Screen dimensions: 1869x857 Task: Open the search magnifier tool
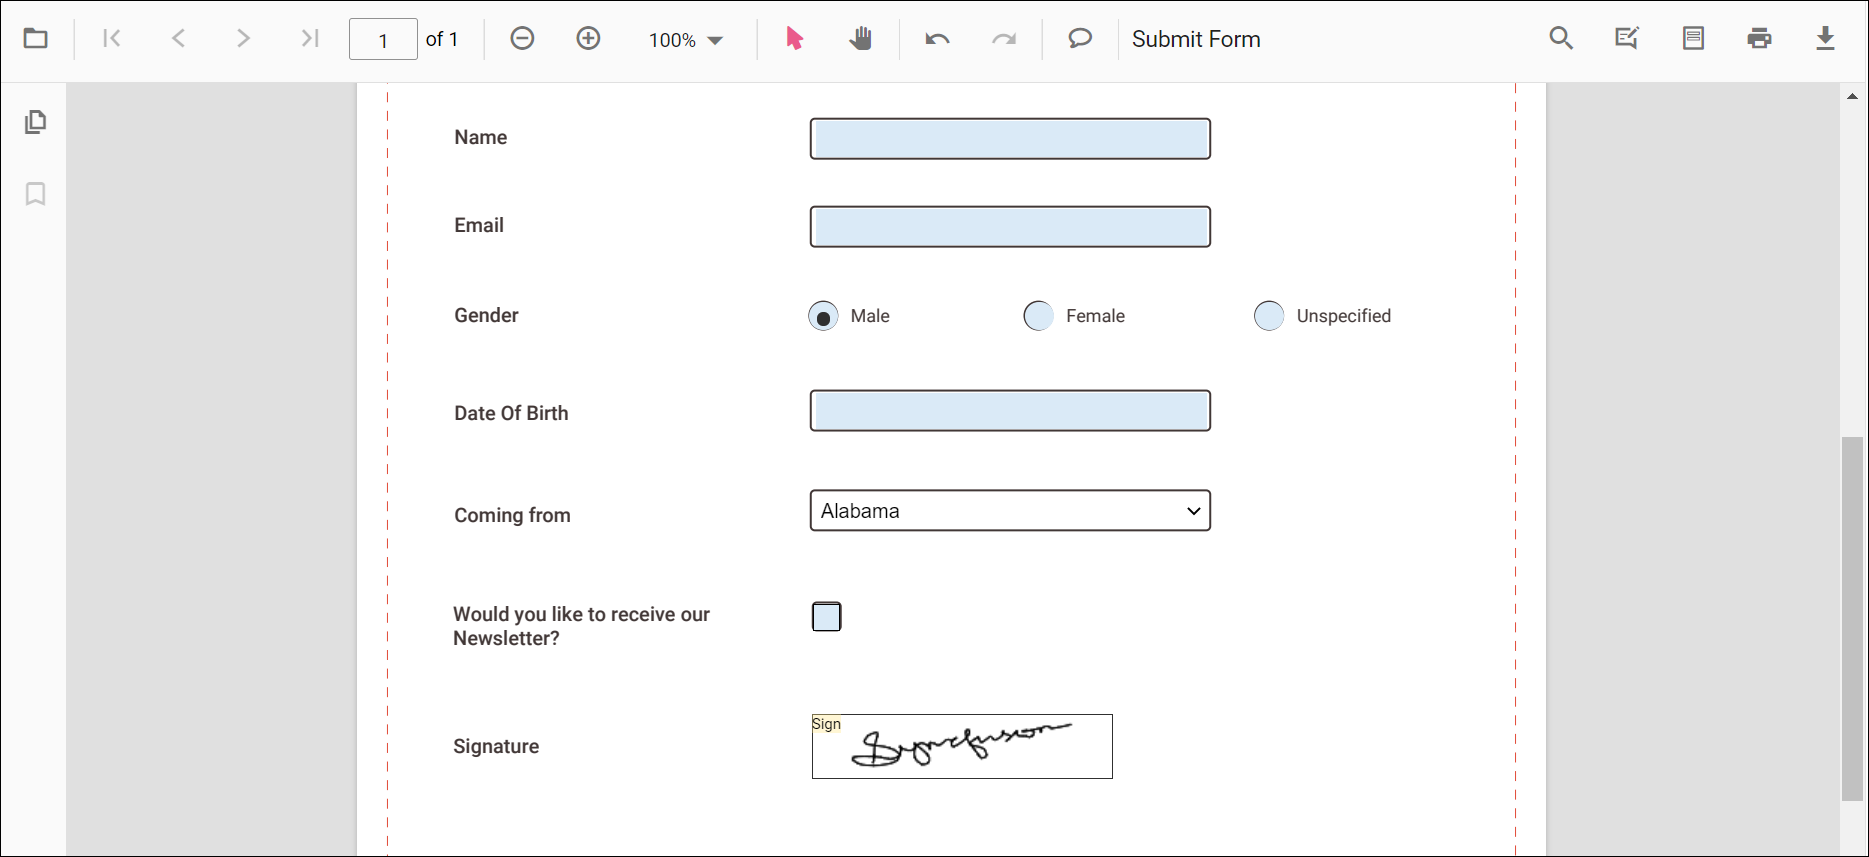point(1561,39)
